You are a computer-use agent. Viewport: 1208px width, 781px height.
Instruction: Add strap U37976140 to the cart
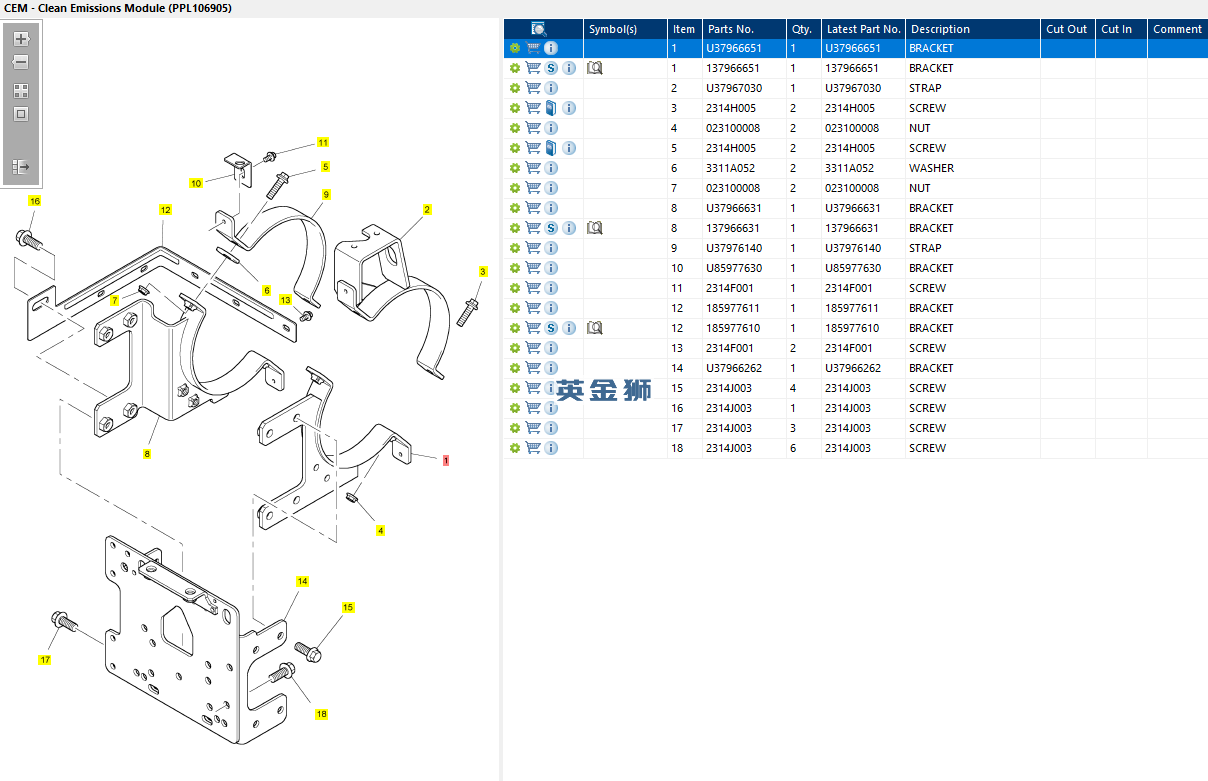coord(533,248)
